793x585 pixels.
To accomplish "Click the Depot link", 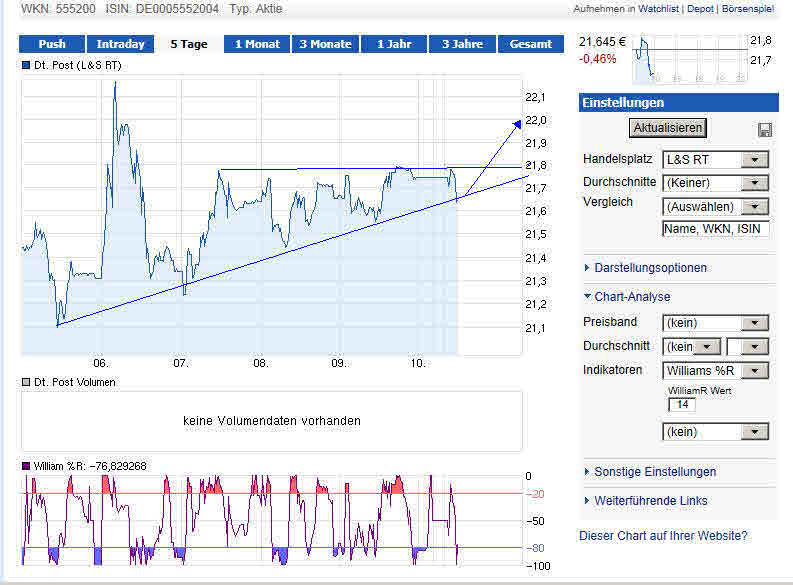I will coord(700,9).
